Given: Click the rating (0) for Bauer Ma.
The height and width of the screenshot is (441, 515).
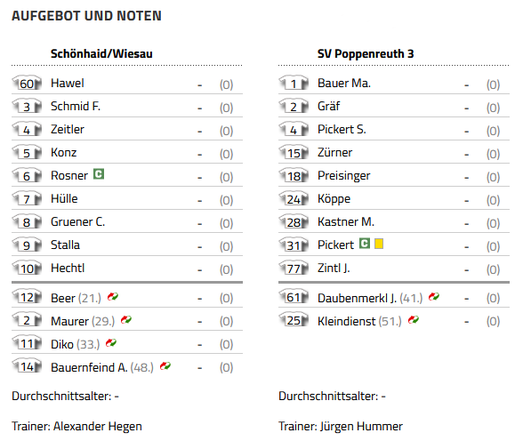Looking at the screenshot, I should click(493, 85).
